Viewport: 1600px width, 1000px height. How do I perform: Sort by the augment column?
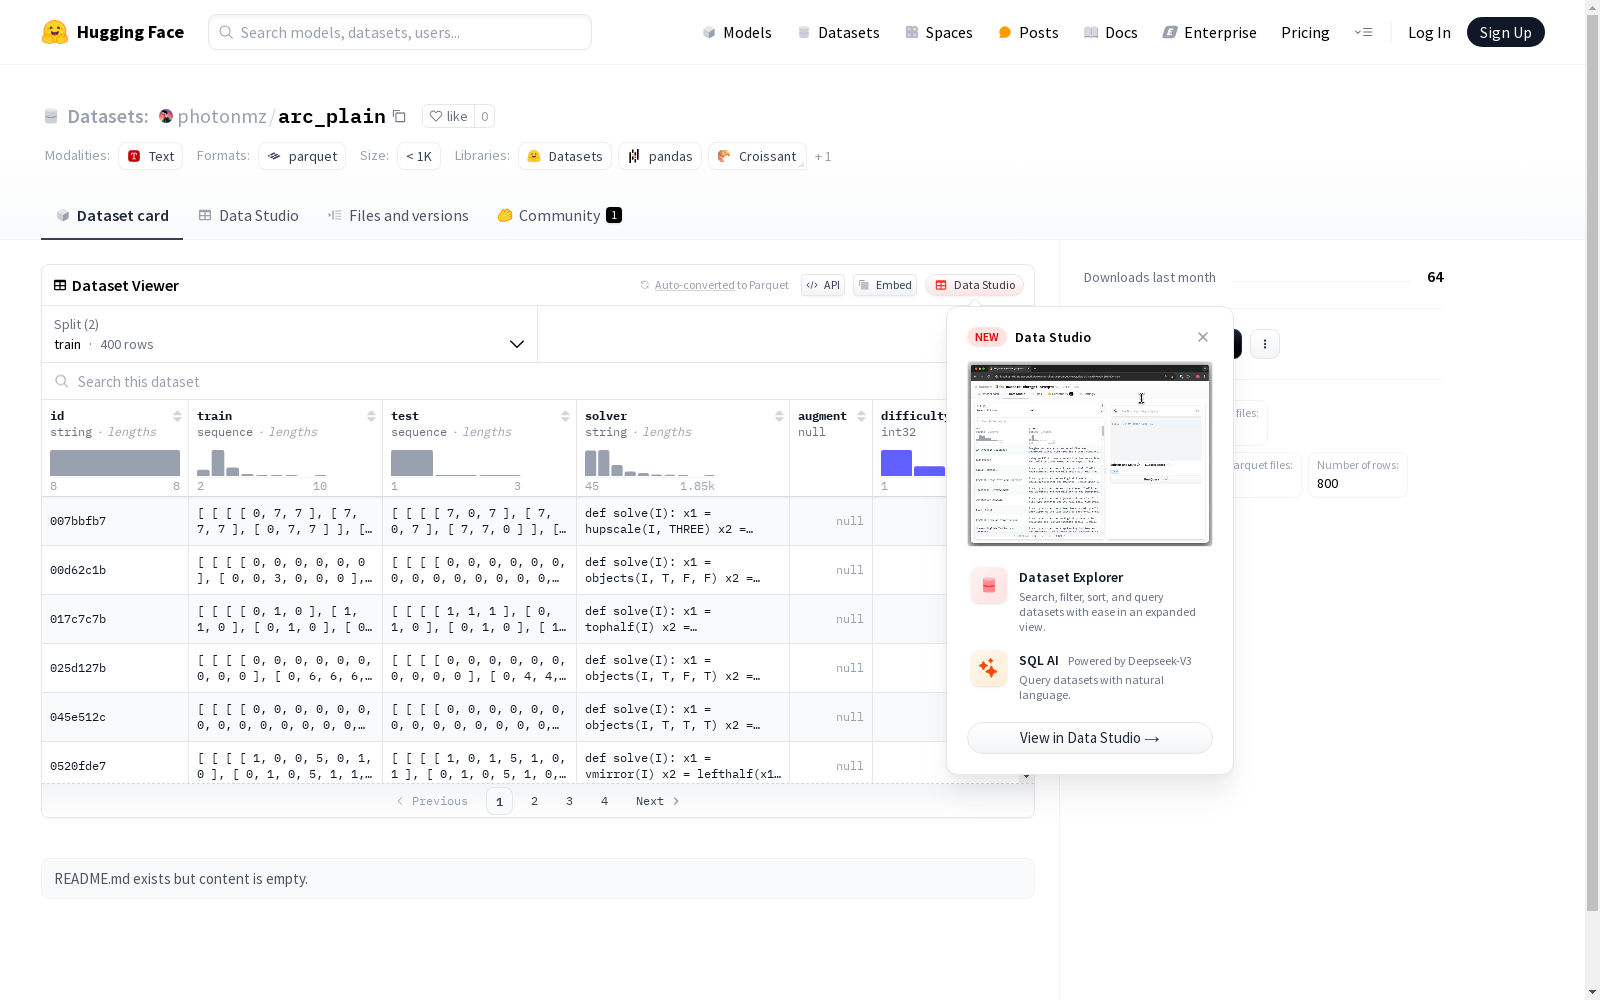(x=861, y=416)
